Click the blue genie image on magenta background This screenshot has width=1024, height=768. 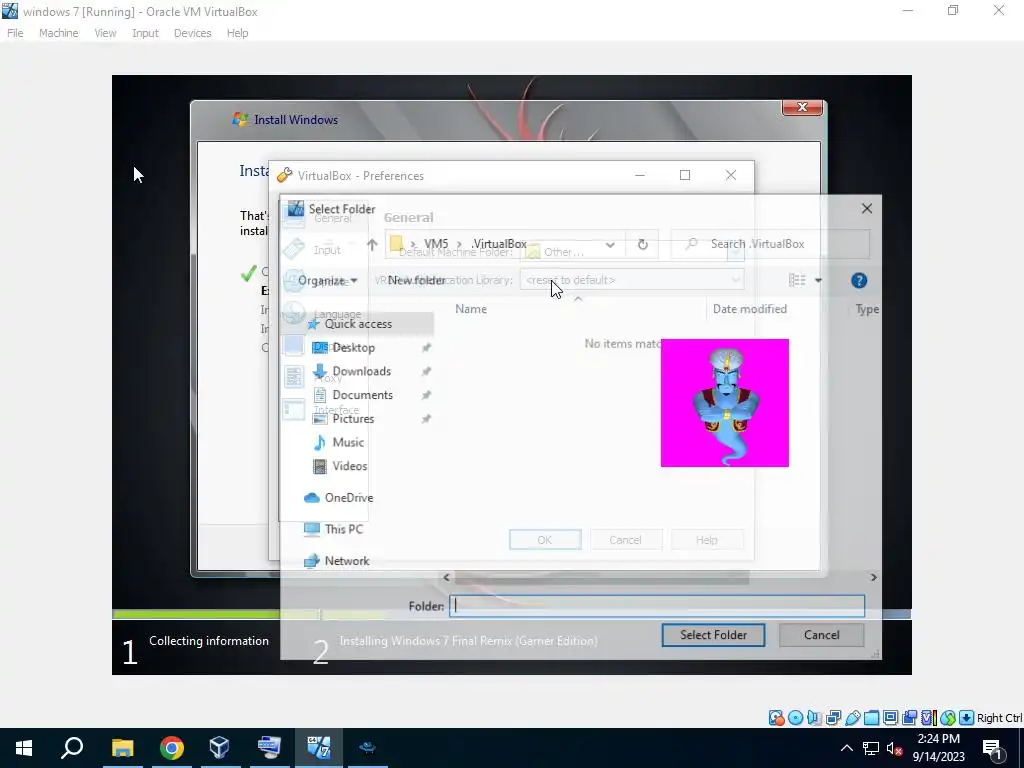(x=725, y=403)
